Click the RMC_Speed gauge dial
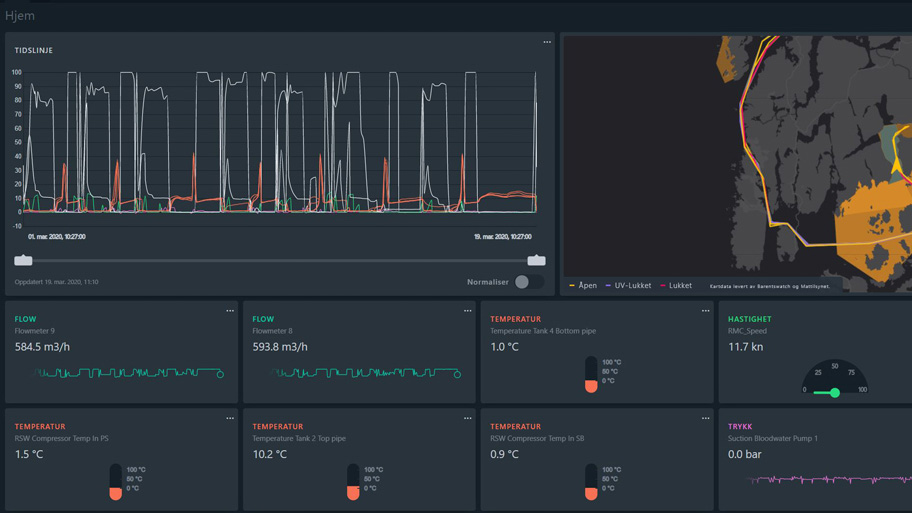This screenshot has height=513, width=912. (x=835, y=378)
